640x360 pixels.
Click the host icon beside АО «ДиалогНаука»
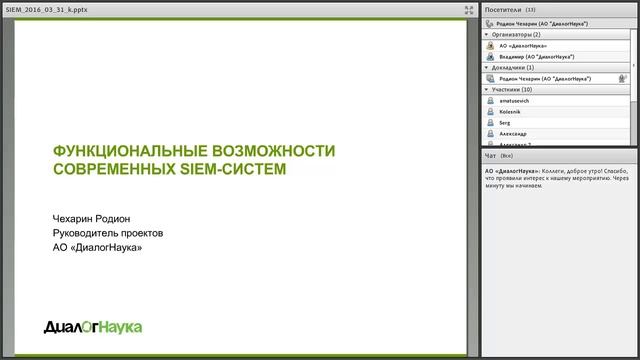tap(490, 46)
